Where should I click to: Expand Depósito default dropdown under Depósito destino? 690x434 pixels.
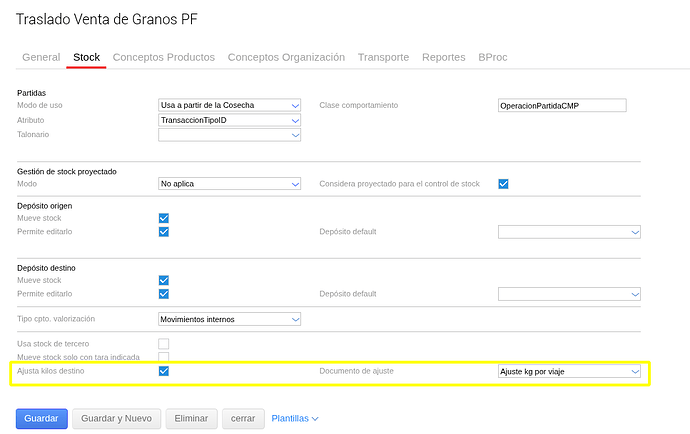click(x=569, y=294)
